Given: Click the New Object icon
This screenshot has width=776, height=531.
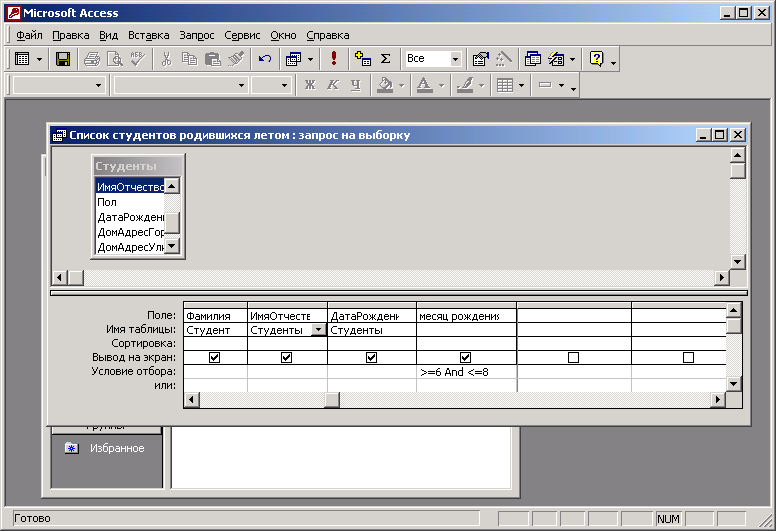Looking at the screenshot, I should [556, 59].
